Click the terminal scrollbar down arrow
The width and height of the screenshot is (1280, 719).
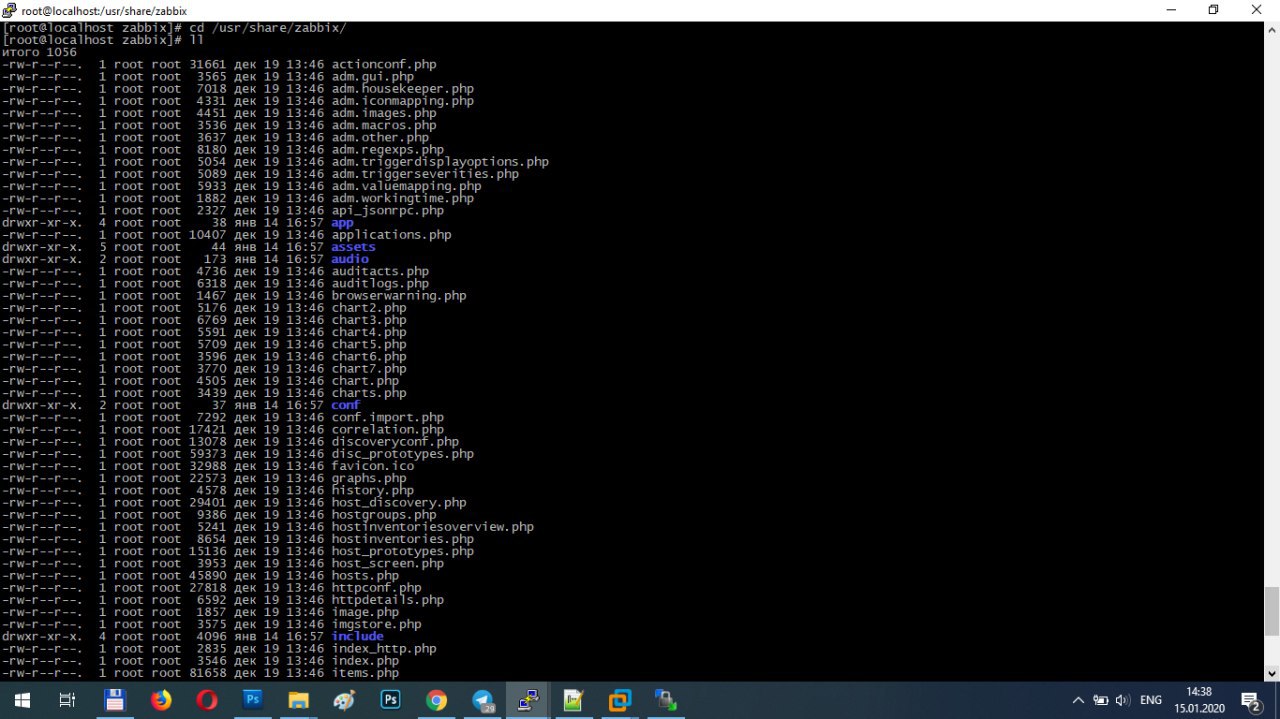[x=1271, y=673]
